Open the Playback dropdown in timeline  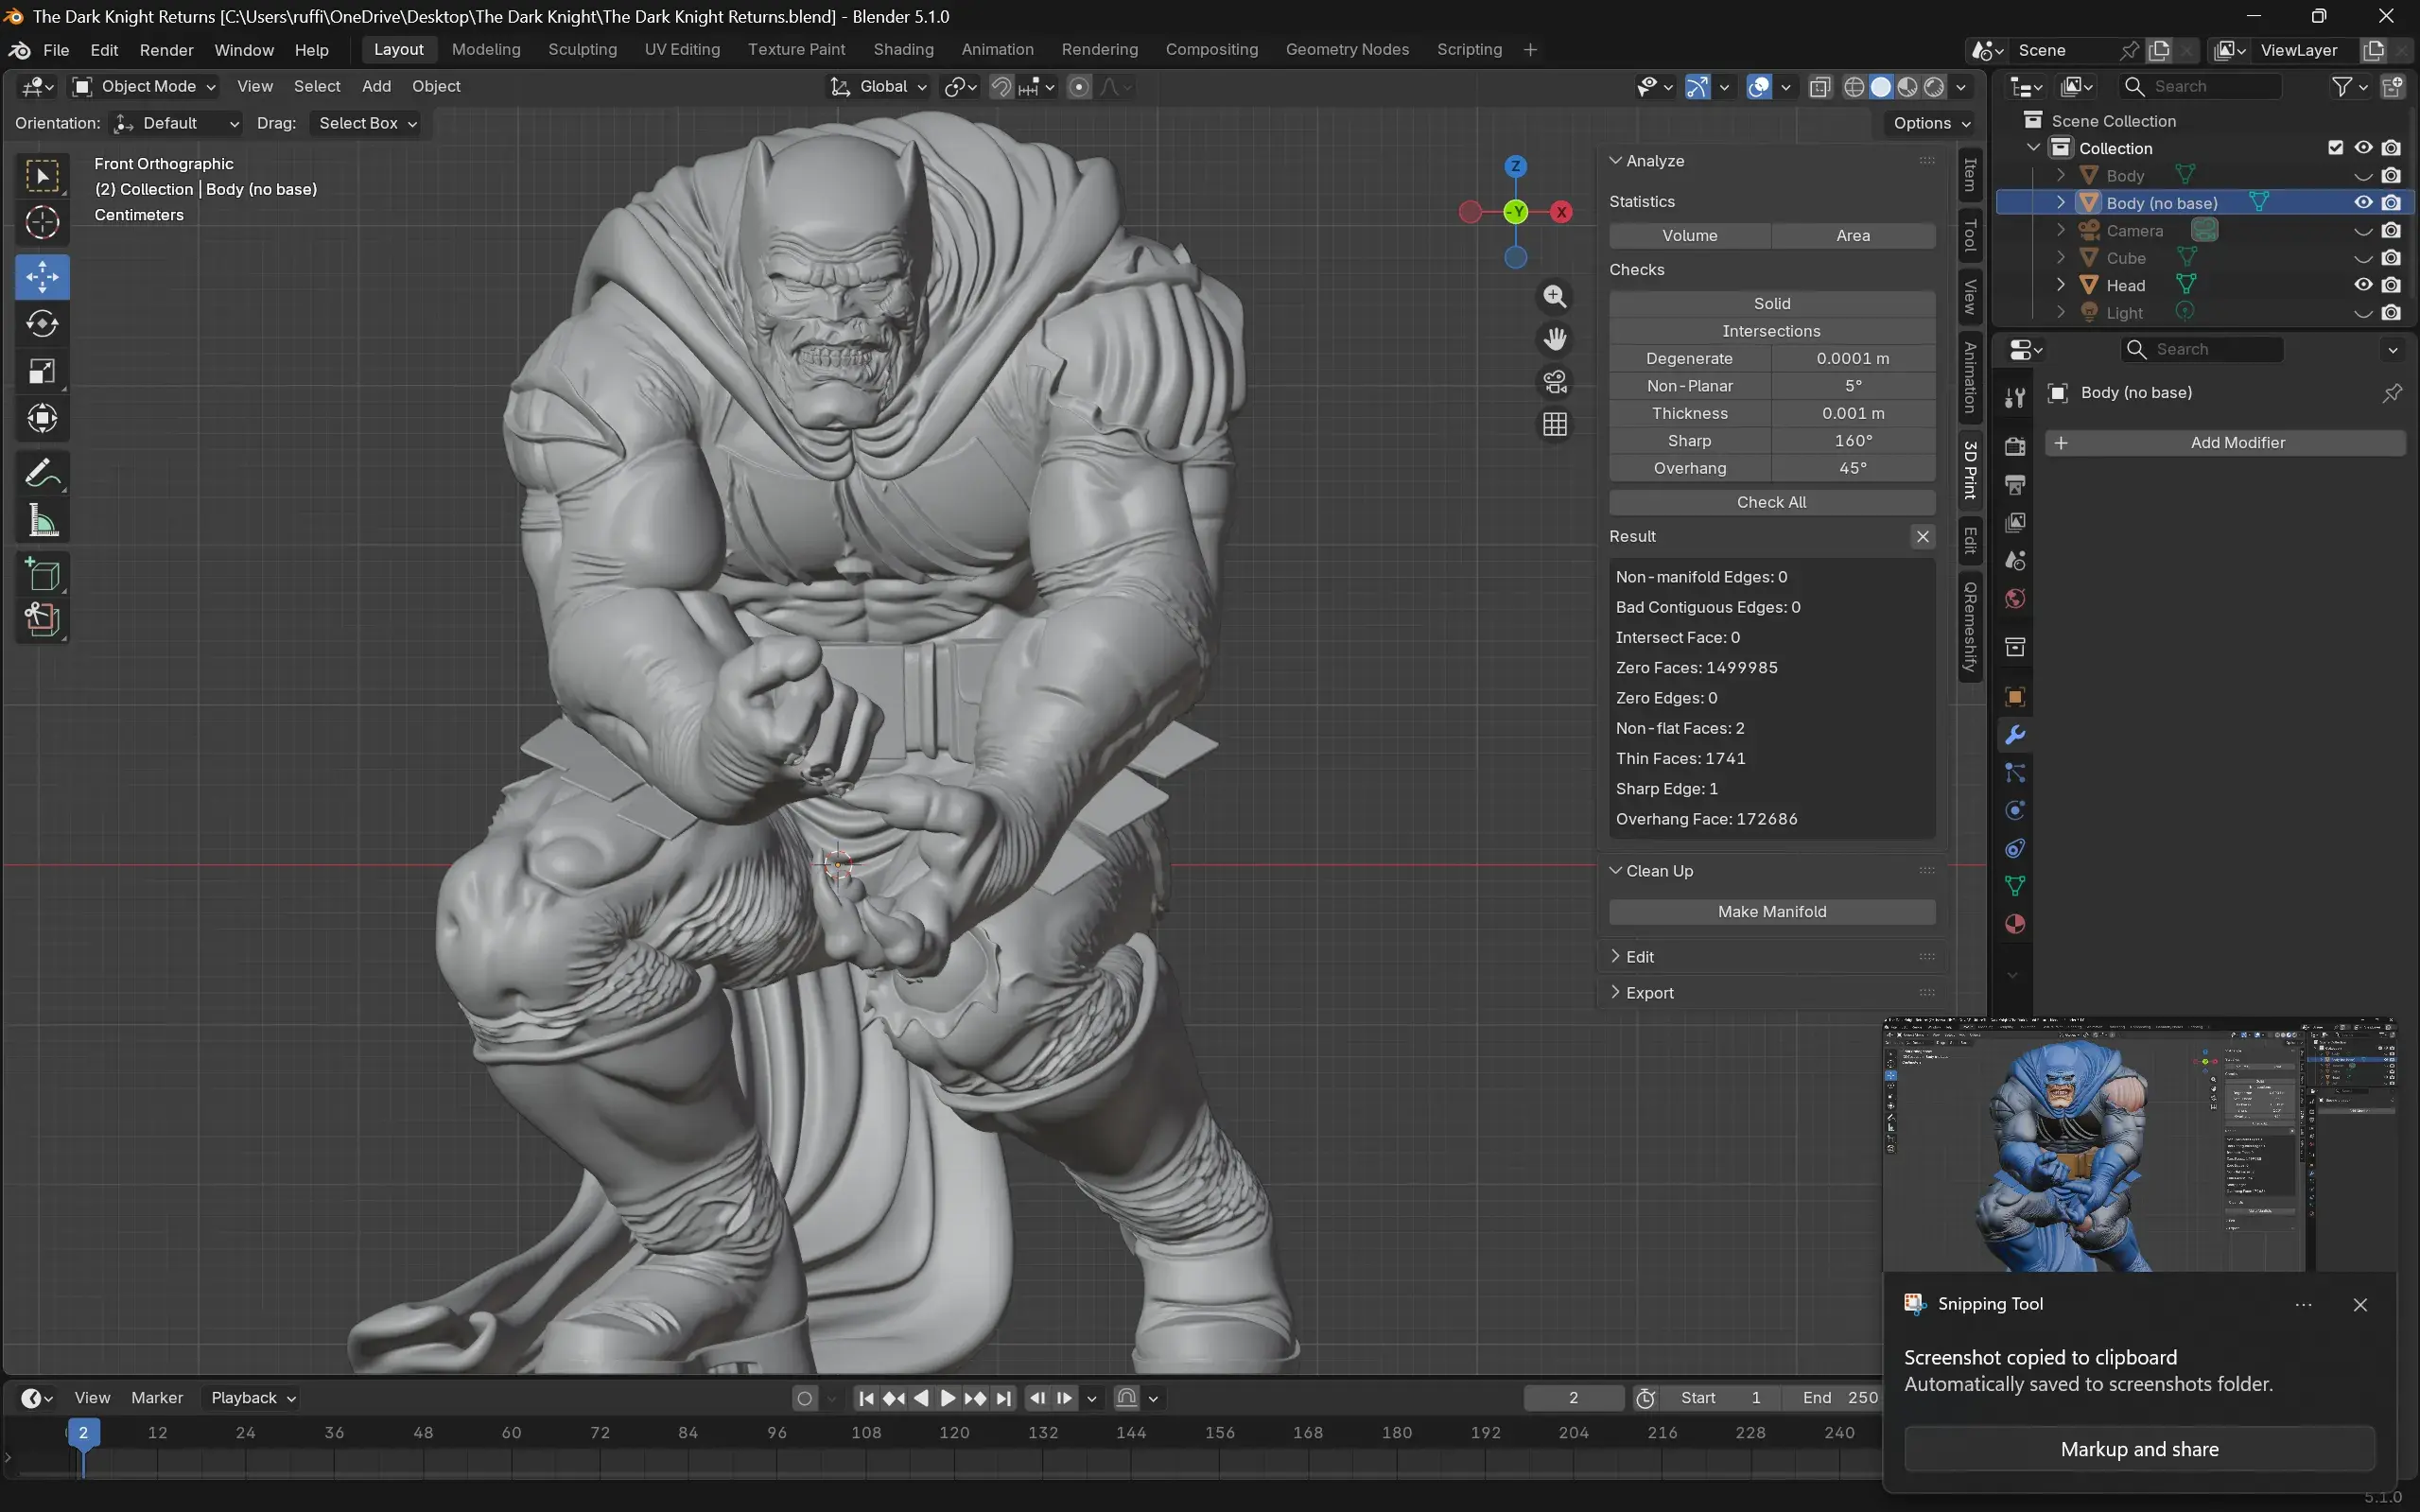253,1398
